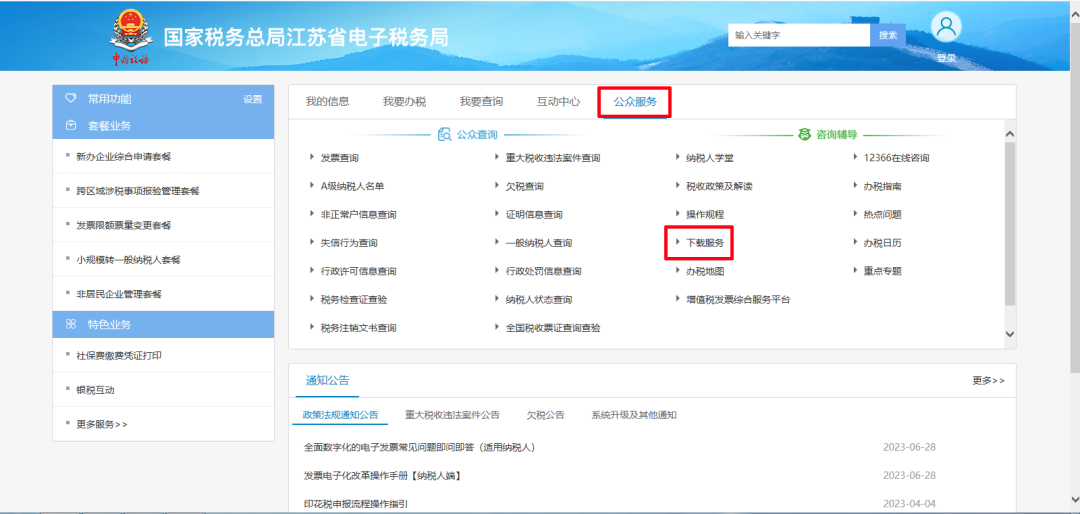Image resolution: width=1080 pixels, height=514 pixels.
Task: Open 下载服务
Action: (x=705, y=243)
